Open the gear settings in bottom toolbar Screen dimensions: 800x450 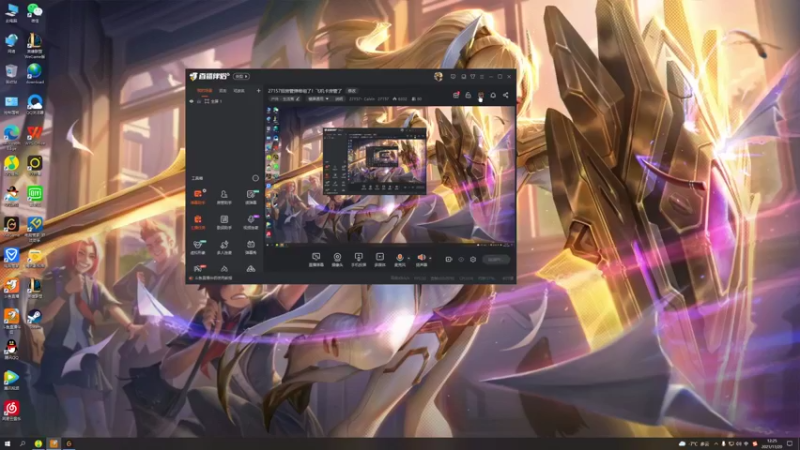click(x=473, y=259)
